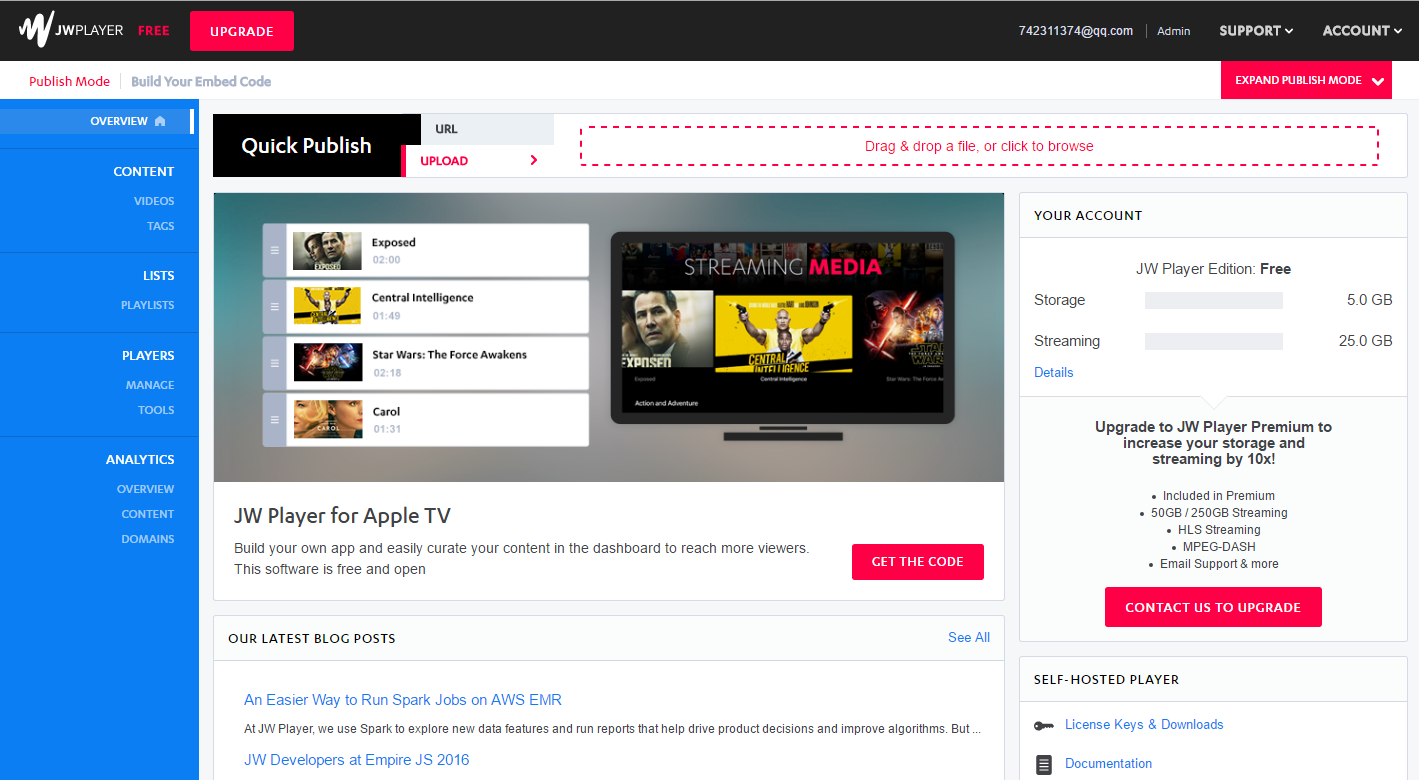This screenshot has height=780, width=1419.
Task: Click the red Upgrade button
Action: (x=242, y=31)
